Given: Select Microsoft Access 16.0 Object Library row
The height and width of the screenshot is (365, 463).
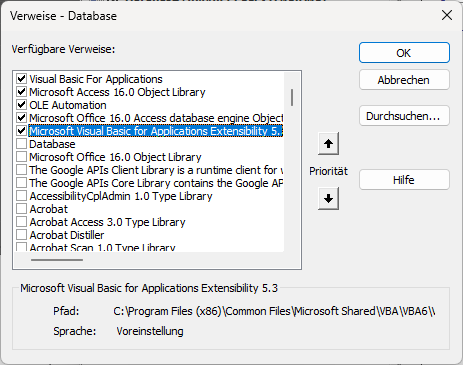Looking at the screenshot, I should [x=117, y=92].
